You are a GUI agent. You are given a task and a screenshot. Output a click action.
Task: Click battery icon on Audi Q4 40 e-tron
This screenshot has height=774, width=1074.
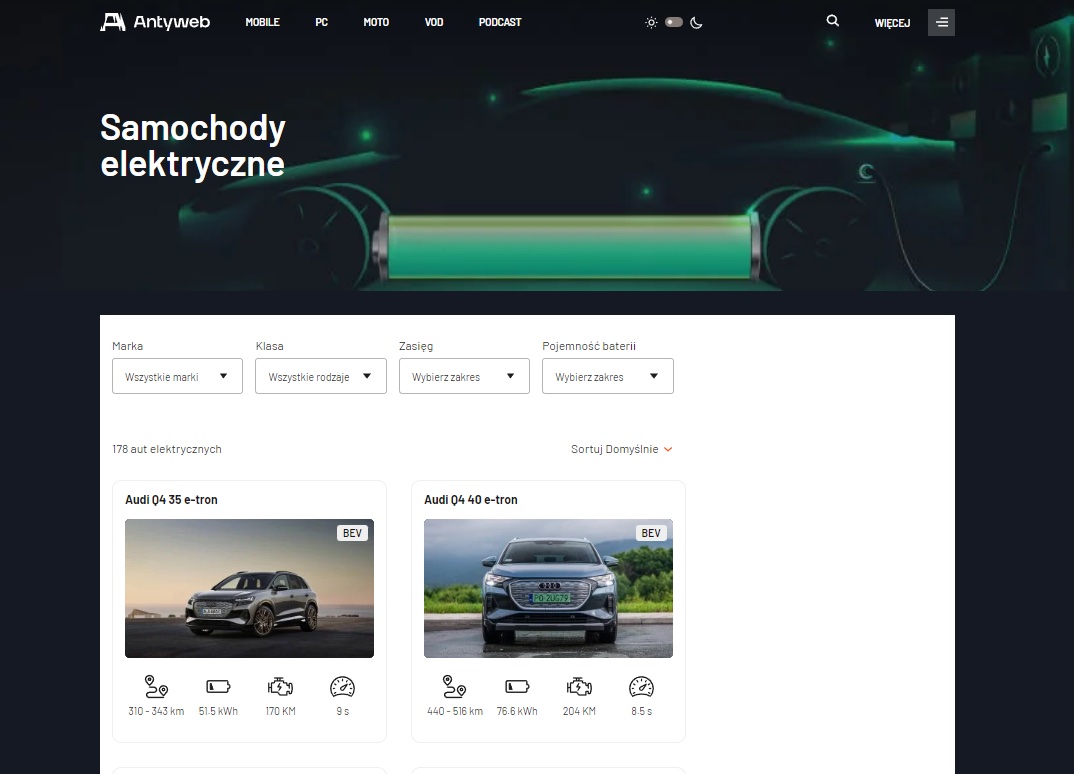(x=517, y=687)
